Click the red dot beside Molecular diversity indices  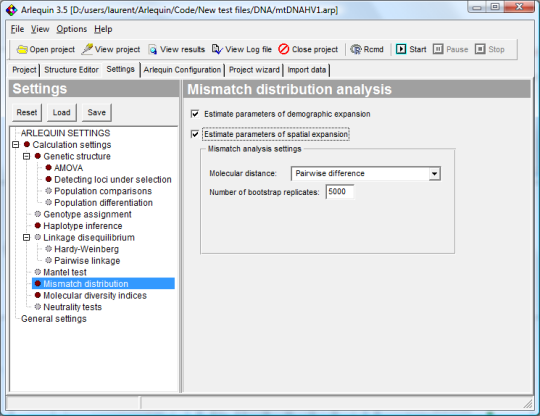(x=38, y=295)
